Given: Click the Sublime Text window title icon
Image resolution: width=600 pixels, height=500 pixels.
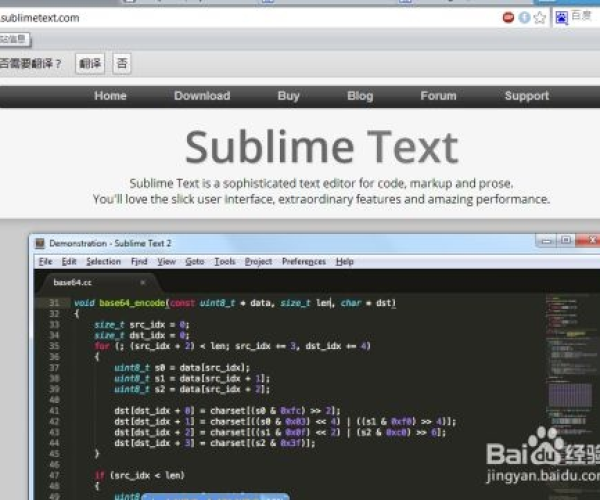Looking at the screenshot, I should pos(40,243).
